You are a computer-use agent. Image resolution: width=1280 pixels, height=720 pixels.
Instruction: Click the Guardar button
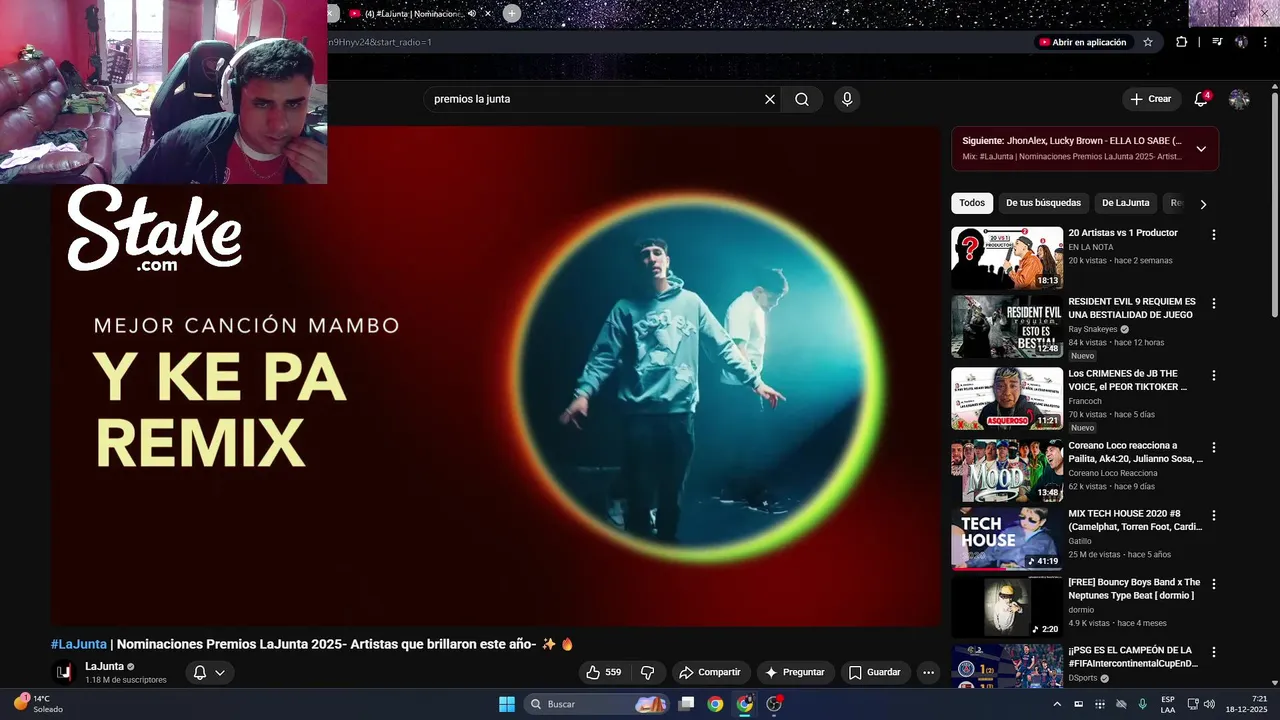[875, 672]
